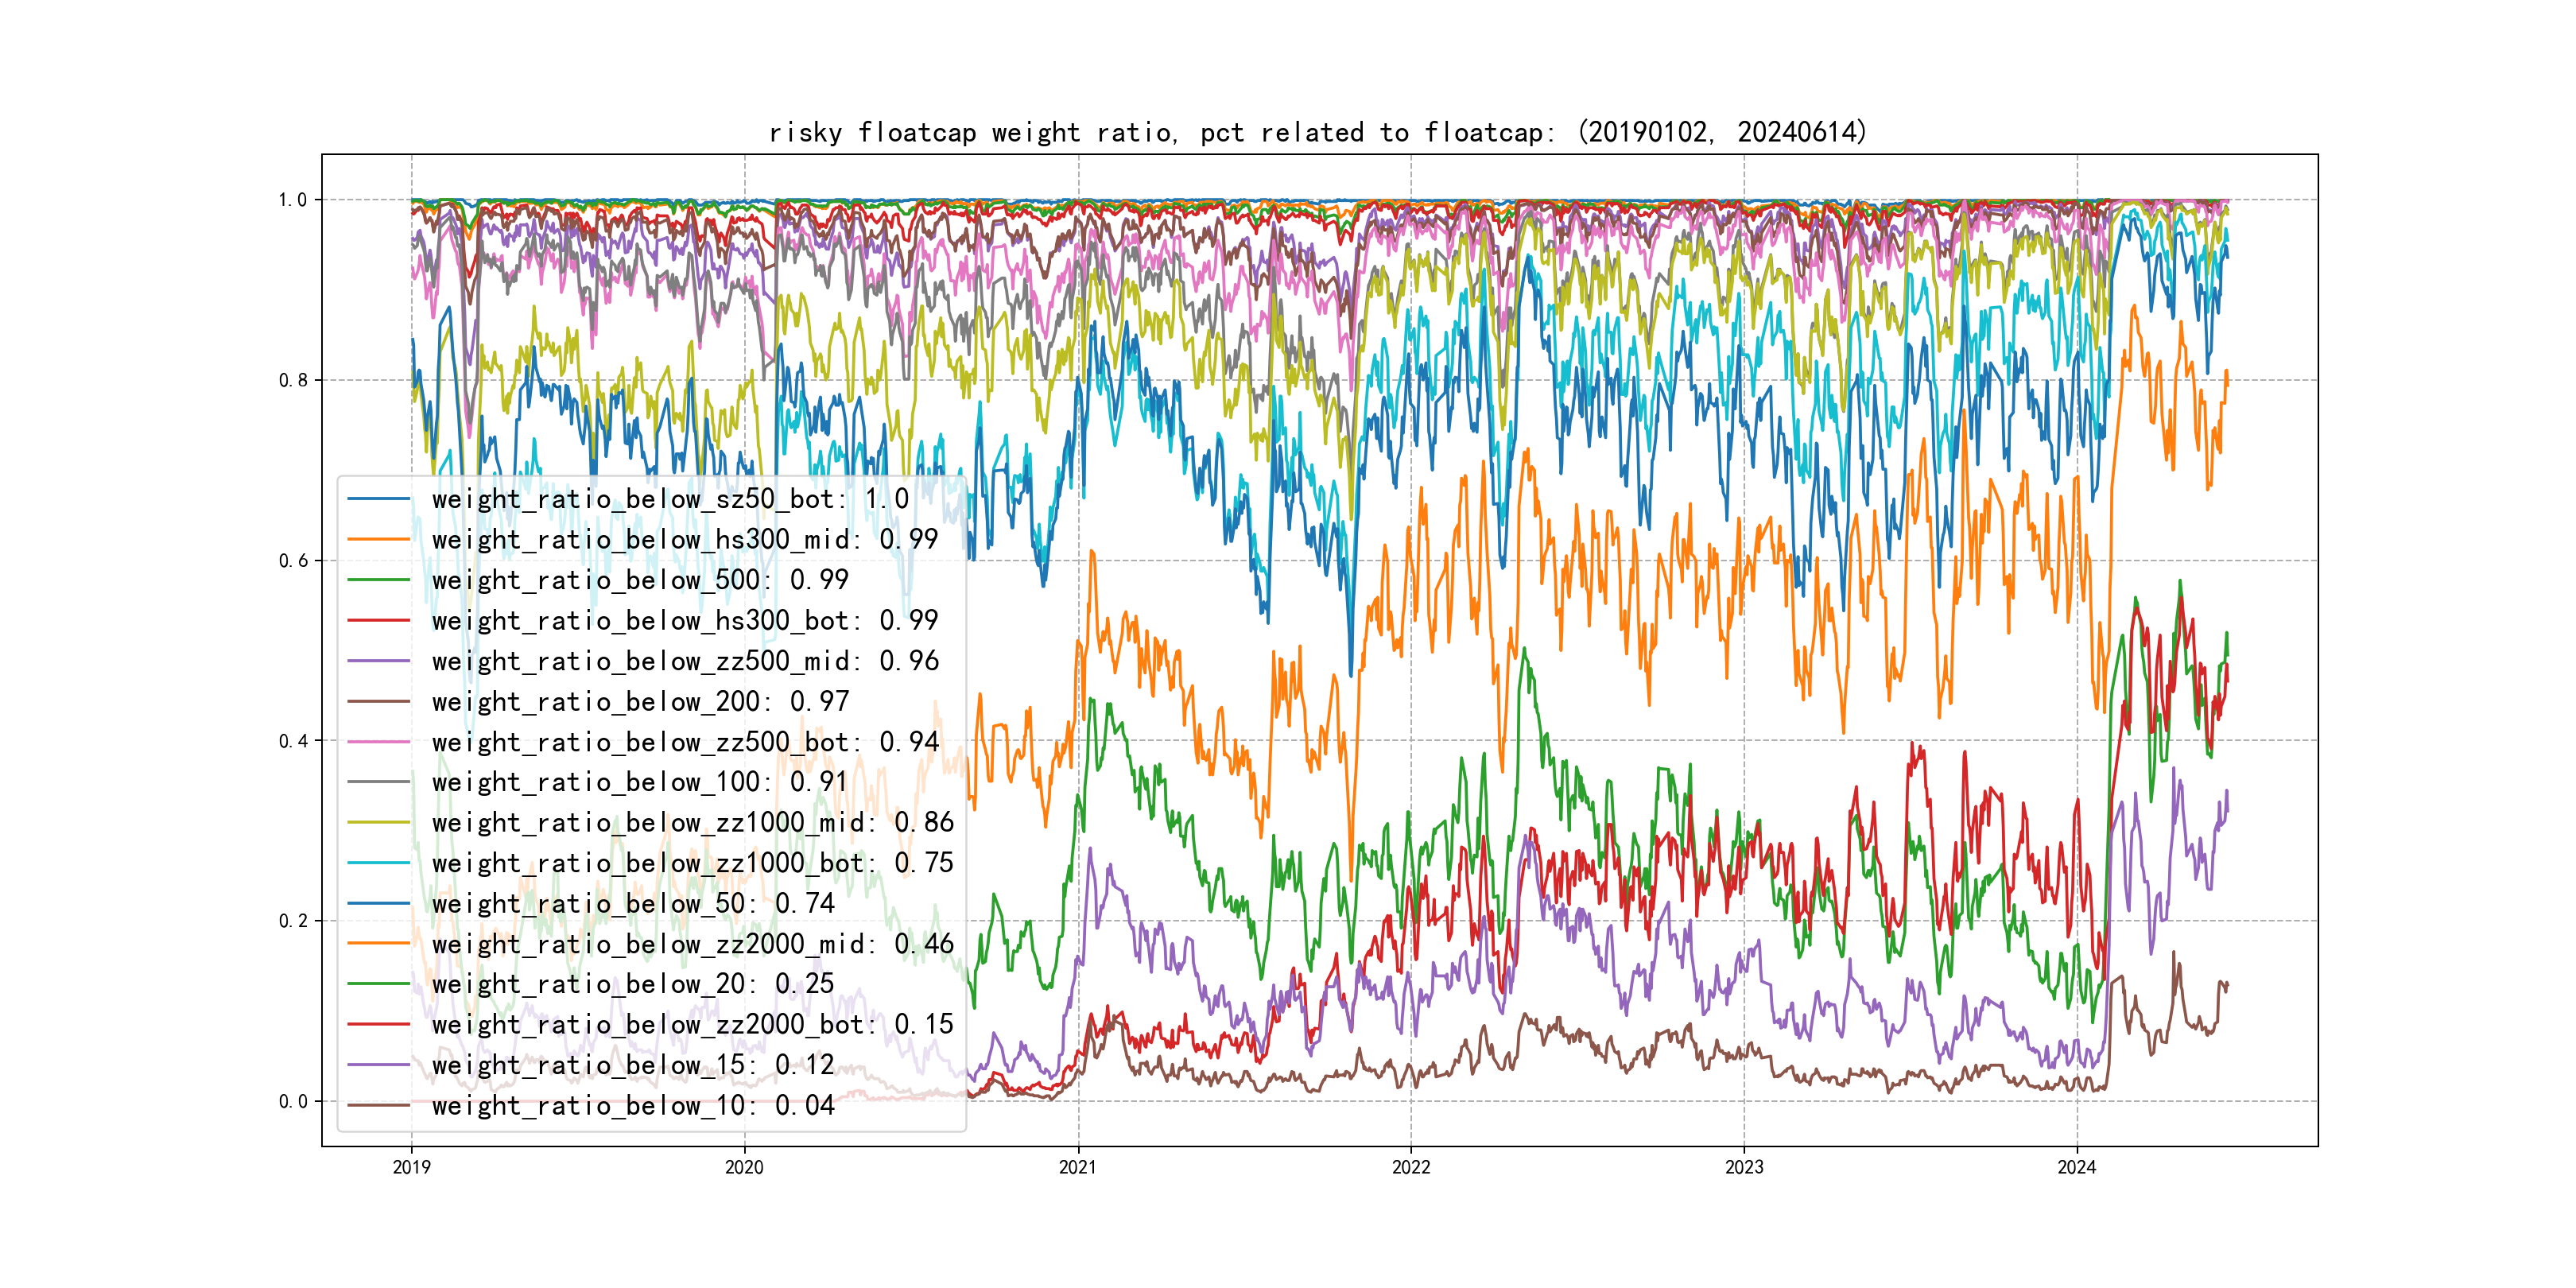Click the weight_ratio_below_10 legend label

[632, 1106]
